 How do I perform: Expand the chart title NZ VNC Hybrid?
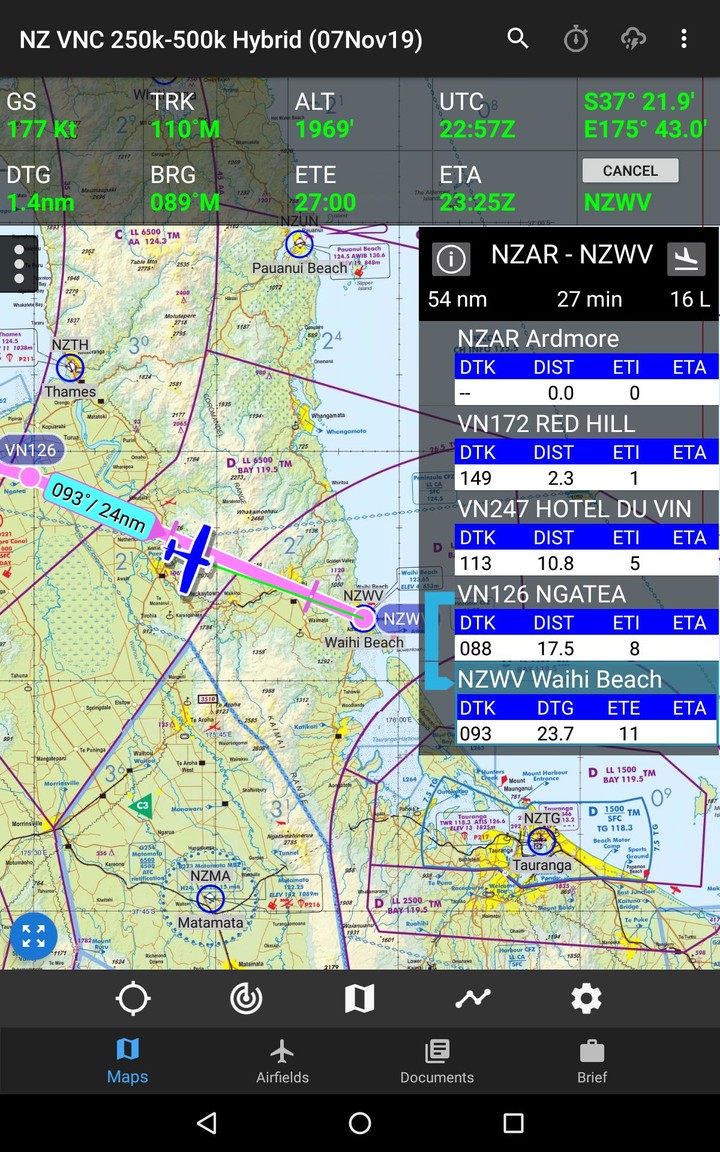[x=221, y=40]
